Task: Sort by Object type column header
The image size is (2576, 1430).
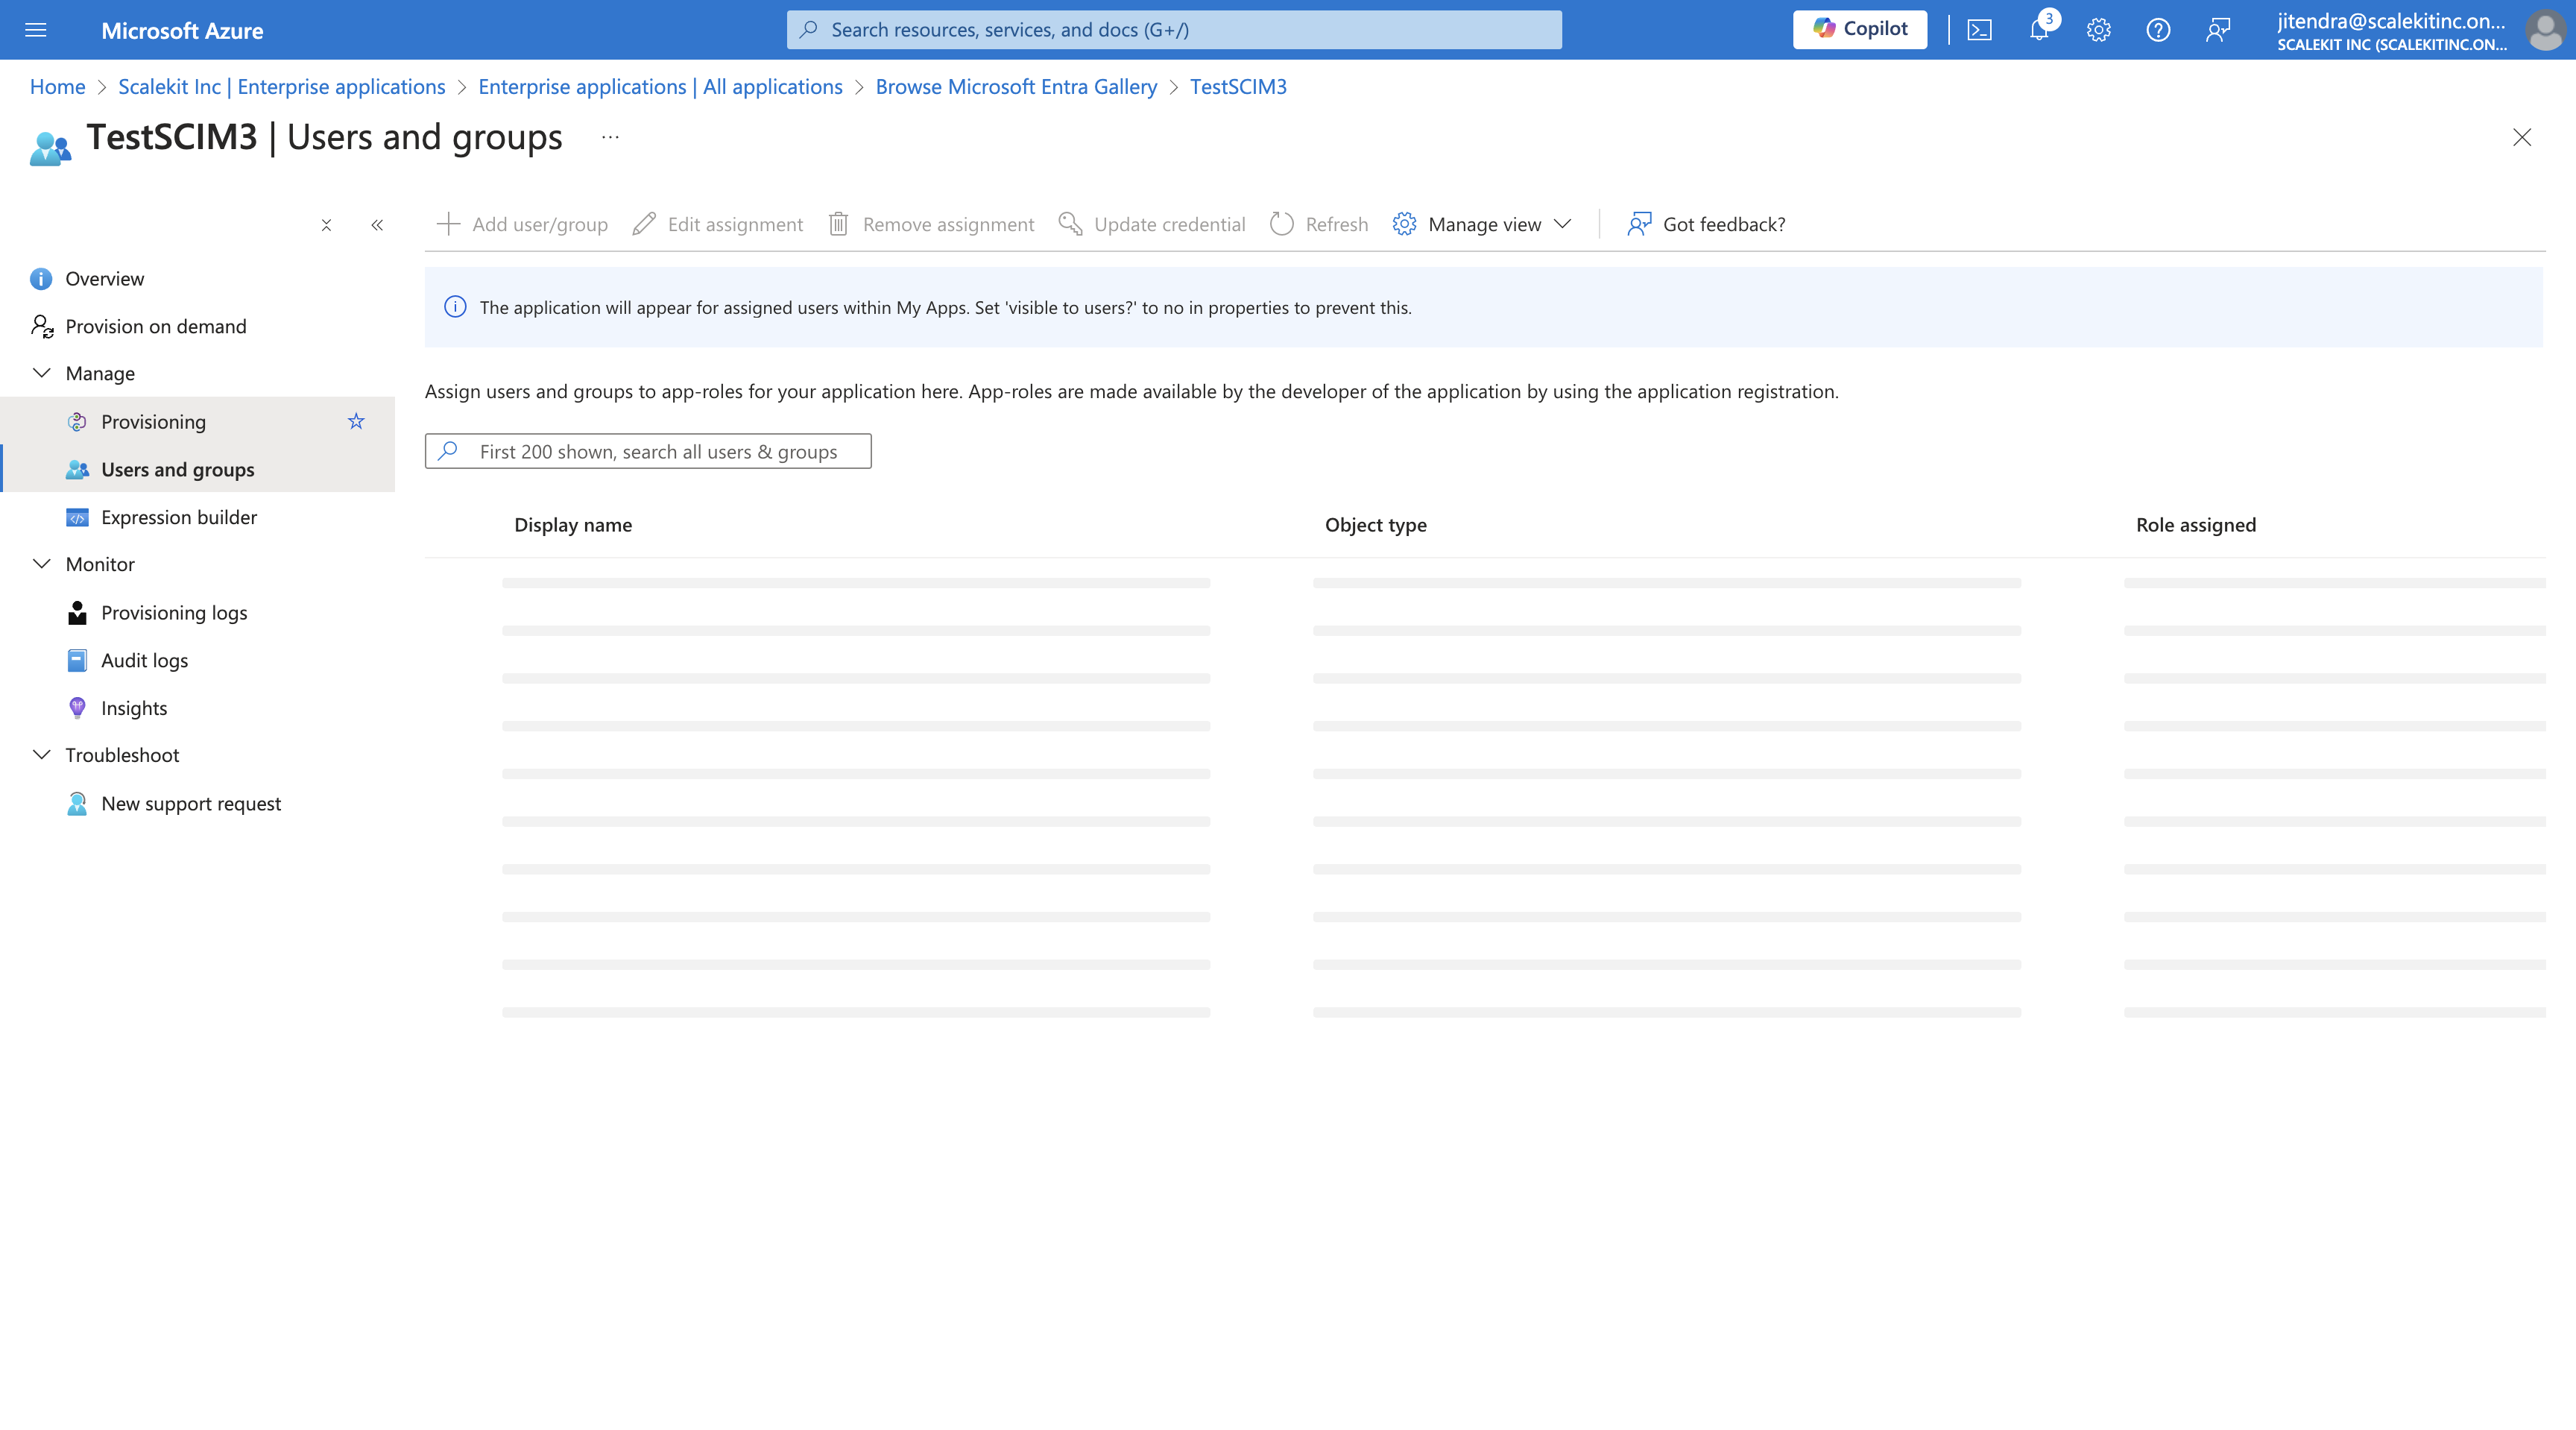Action: 1376,525
